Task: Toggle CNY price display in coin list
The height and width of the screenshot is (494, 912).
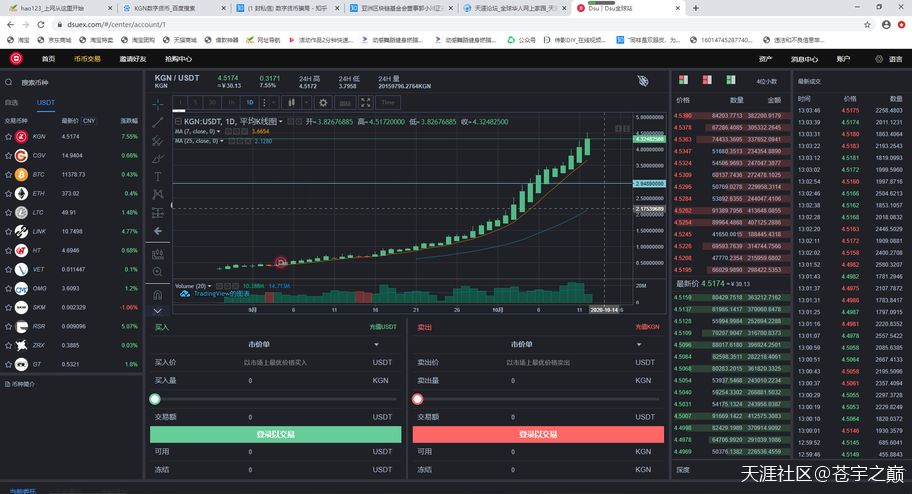Action: (88, 120)
